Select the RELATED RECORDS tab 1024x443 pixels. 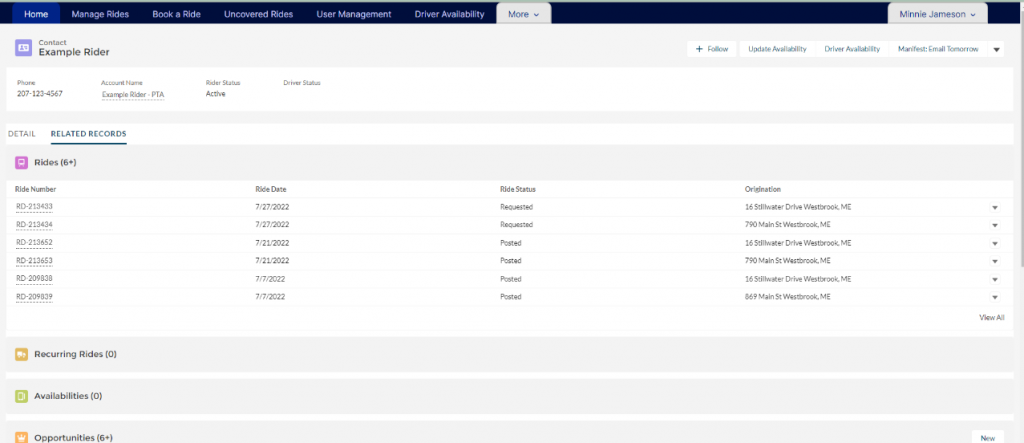point(88,133)
